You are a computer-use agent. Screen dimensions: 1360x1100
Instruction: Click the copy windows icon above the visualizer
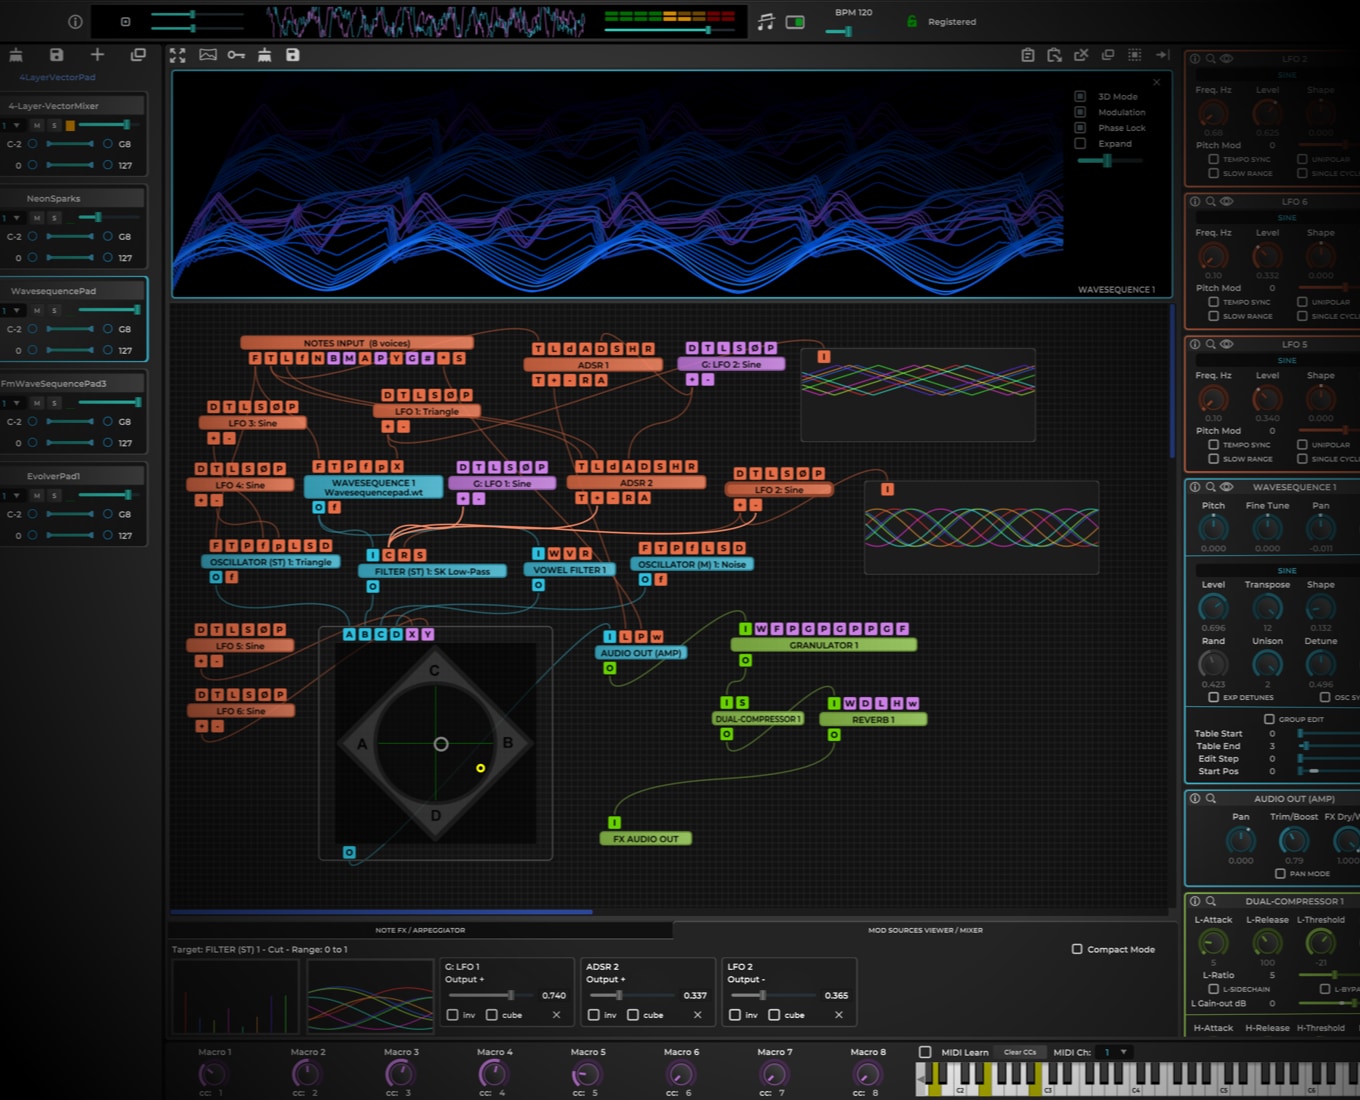point(1108,55)
